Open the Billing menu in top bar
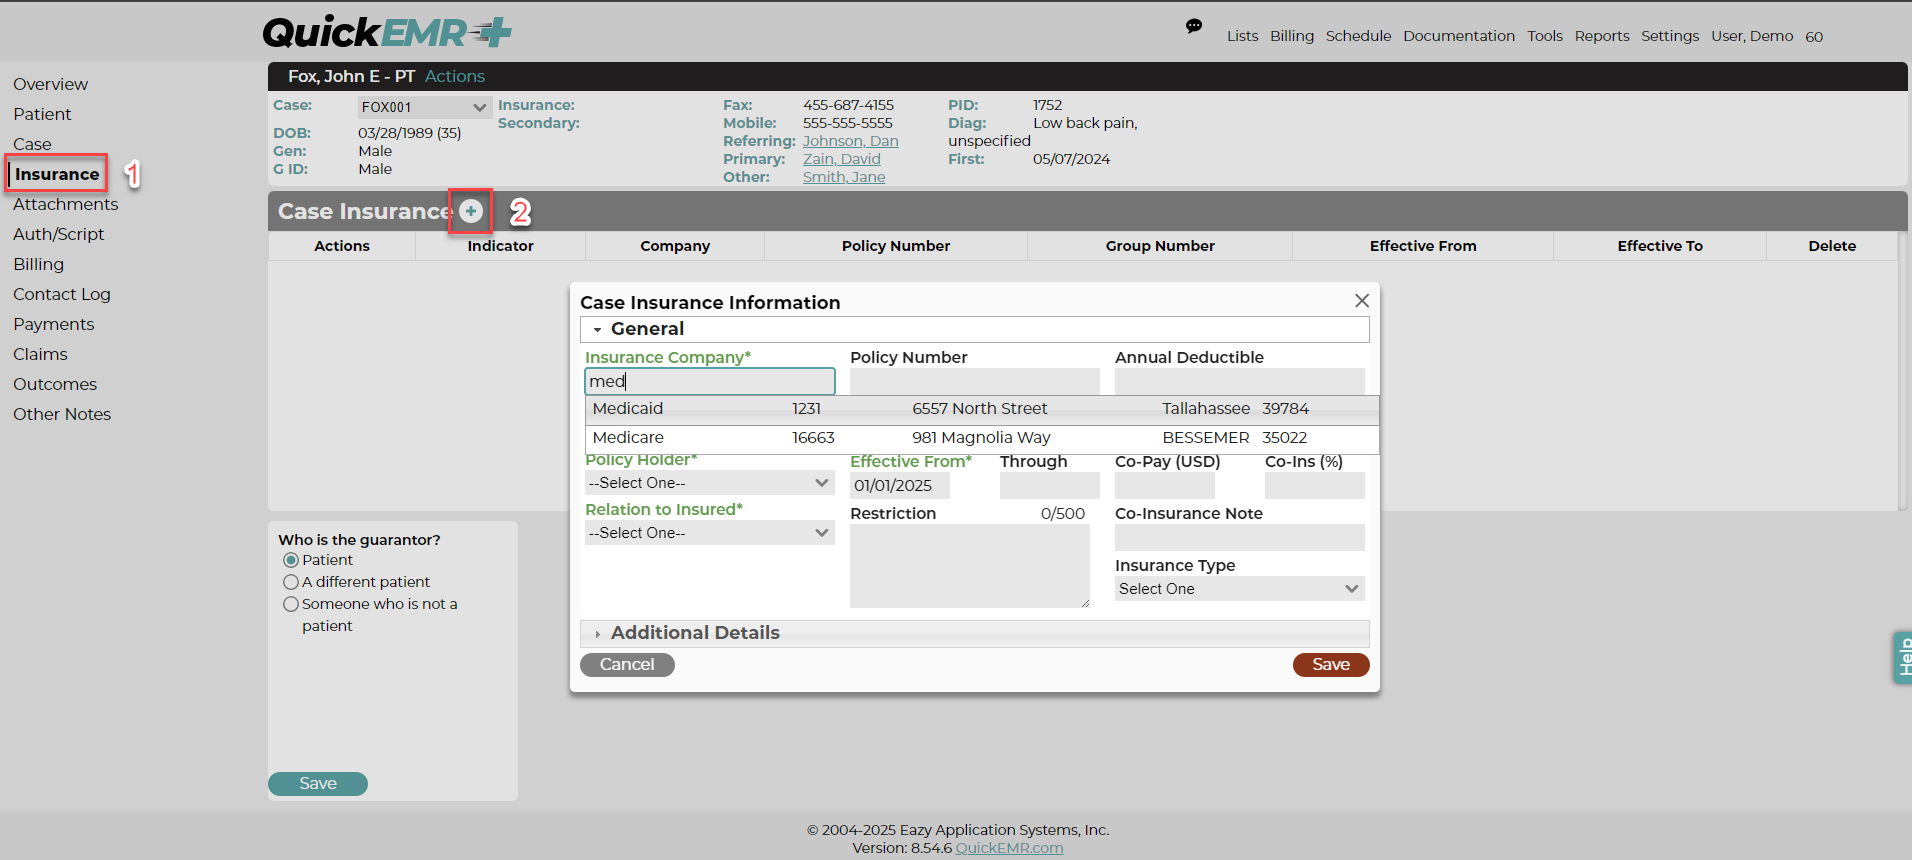This screenshot has width=1912, height=860. coord(1292,36)
